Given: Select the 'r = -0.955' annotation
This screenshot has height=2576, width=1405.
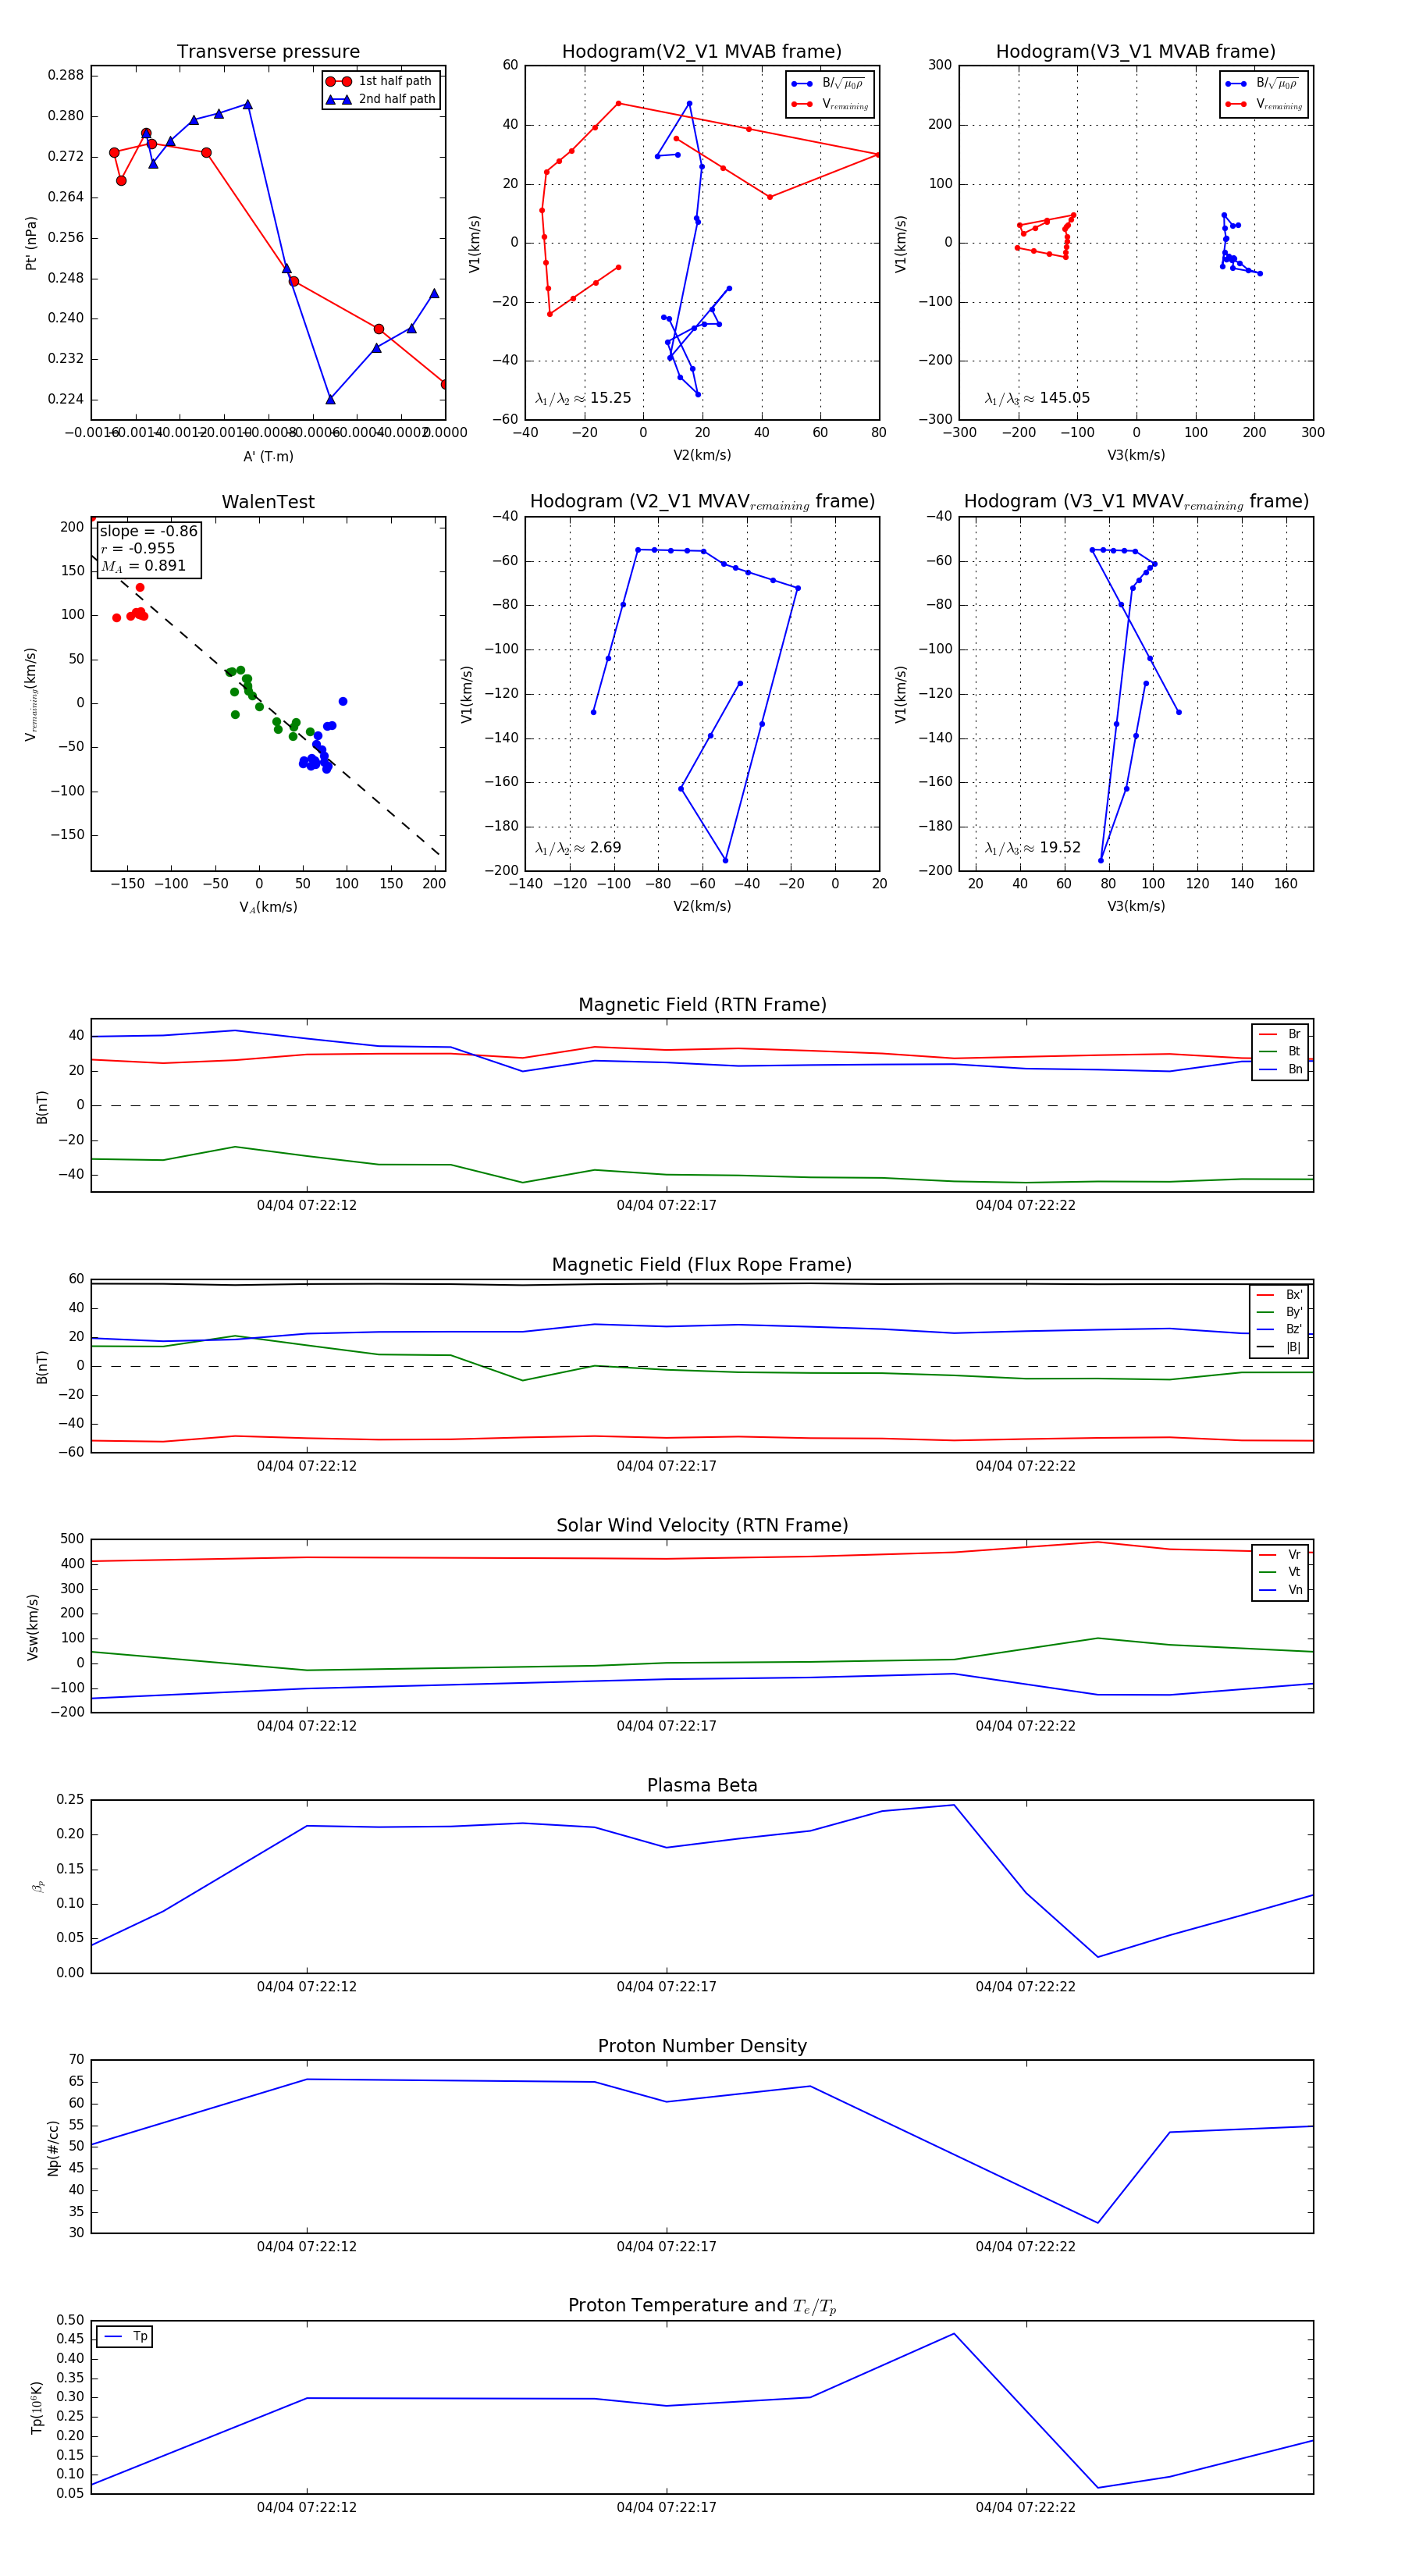Looking at the screenshot, I should 138,548.
